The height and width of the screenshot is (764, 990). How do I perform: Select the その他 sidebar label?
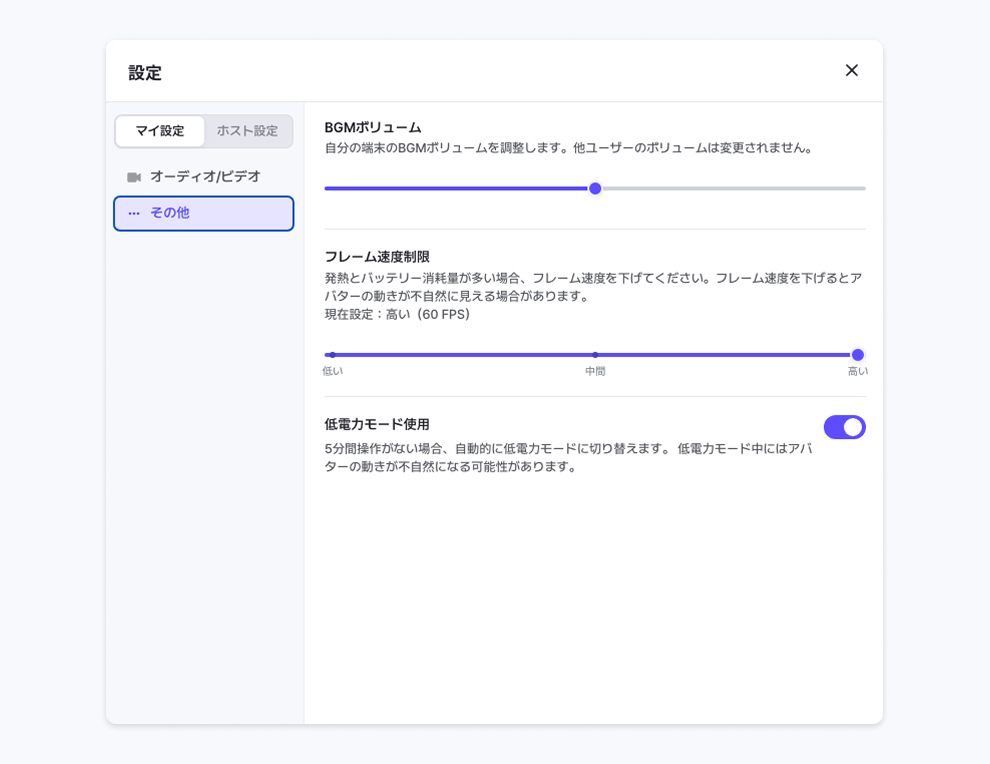(170, 213)
